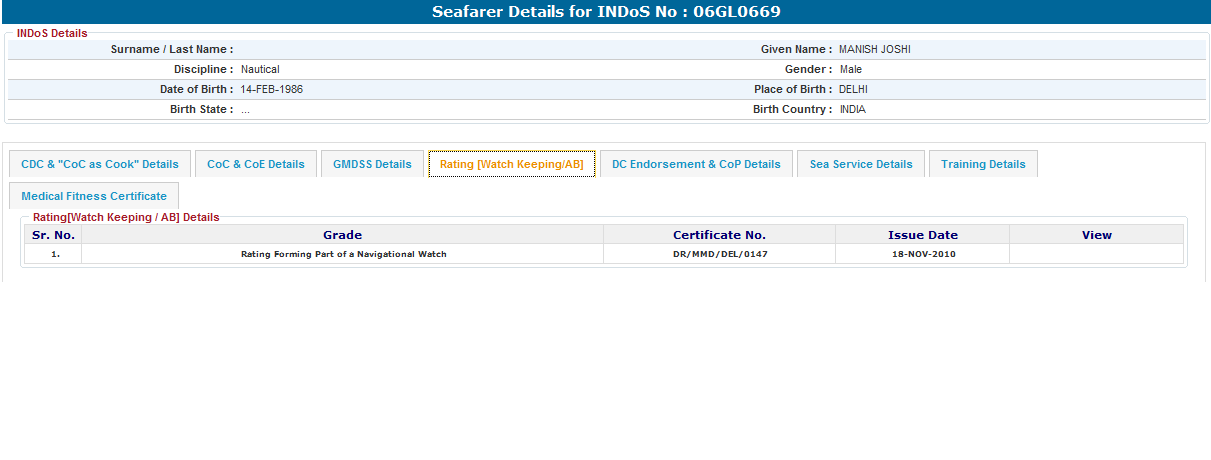Open the Sea Service Details tab
The height and width of the screenshot is (460, 1211).
point(861,164)
